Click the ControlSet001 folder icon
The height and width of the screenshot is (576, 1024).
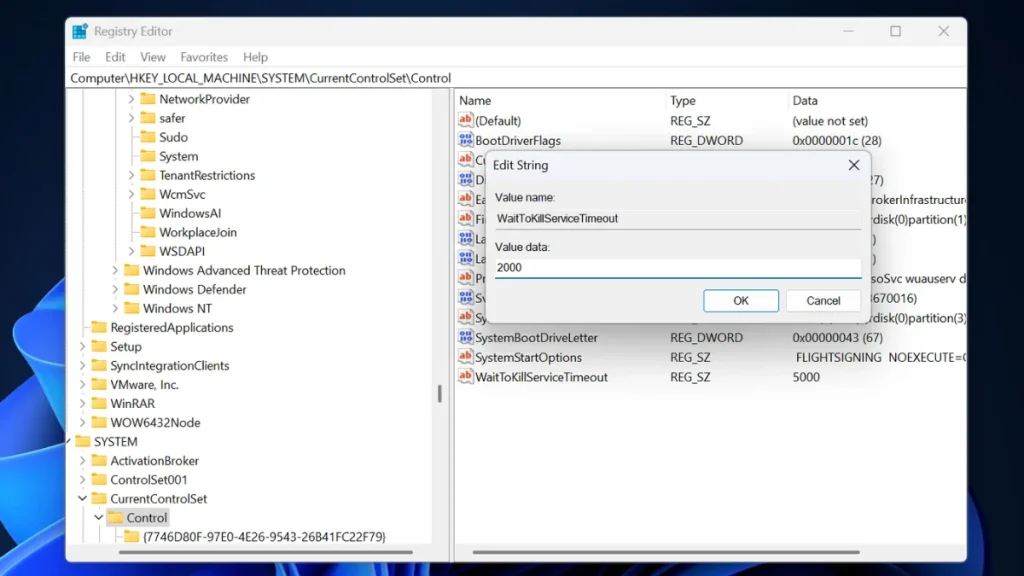(x=99, y=479)
